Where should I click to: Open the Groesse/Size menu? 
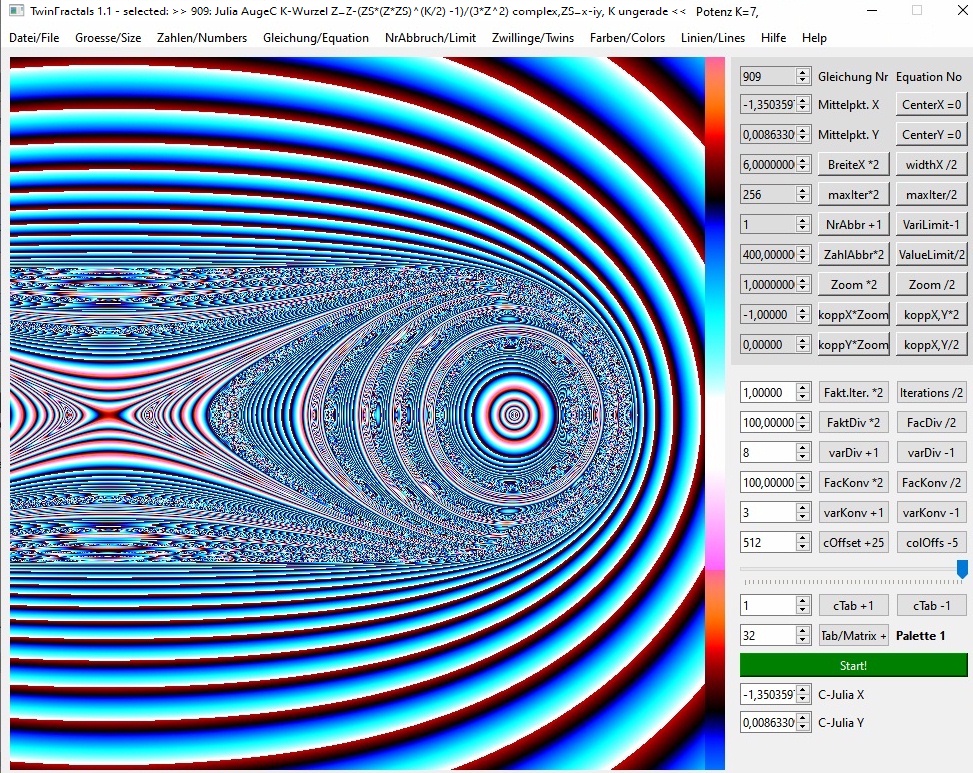click(108, 38)
